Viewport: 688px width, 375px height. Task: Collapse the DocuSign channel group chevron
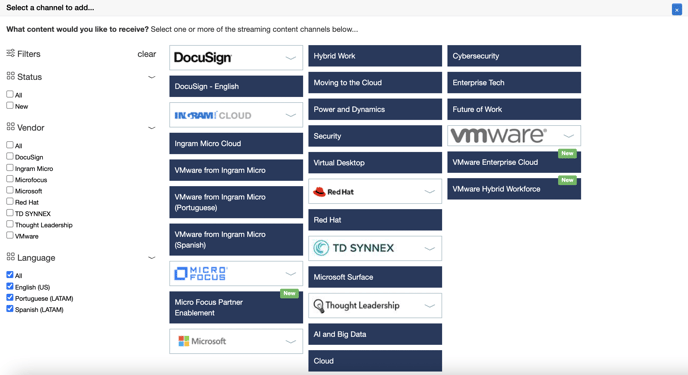[290, 58]
